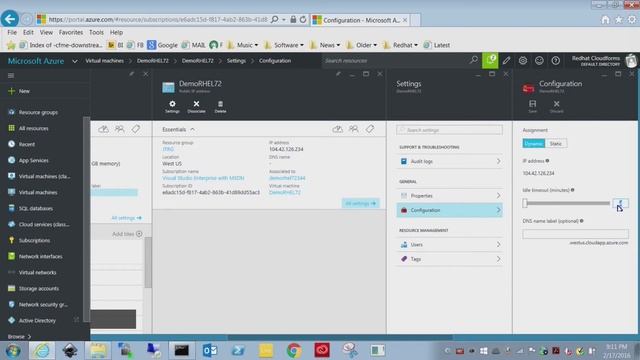The width and height of the screenshot is (640, 360).
Task: Click Save icon in Configuration blade
Action: (x=532, y=106)
